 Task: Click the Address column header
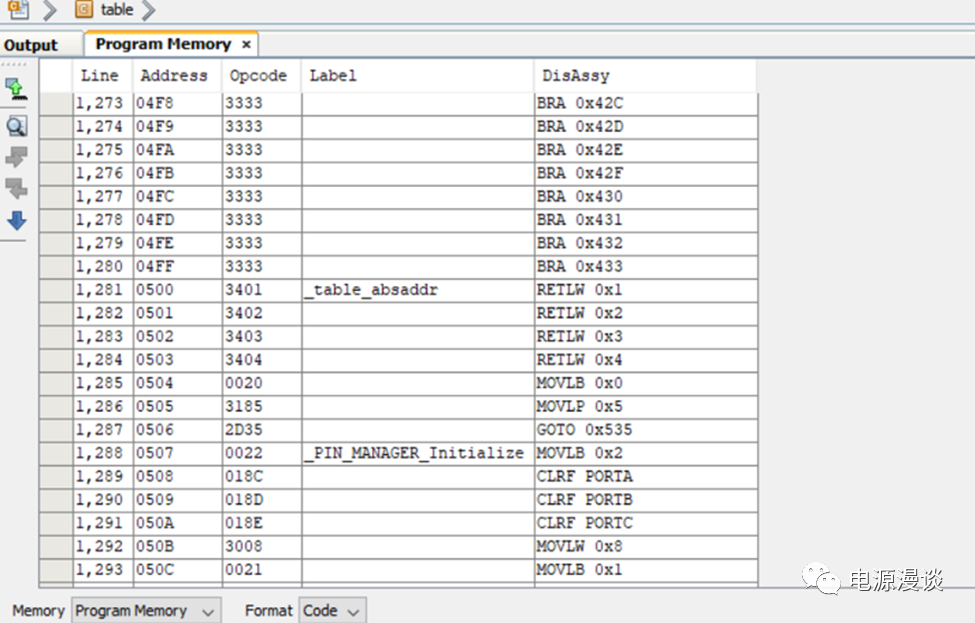(x=174, y=76)
